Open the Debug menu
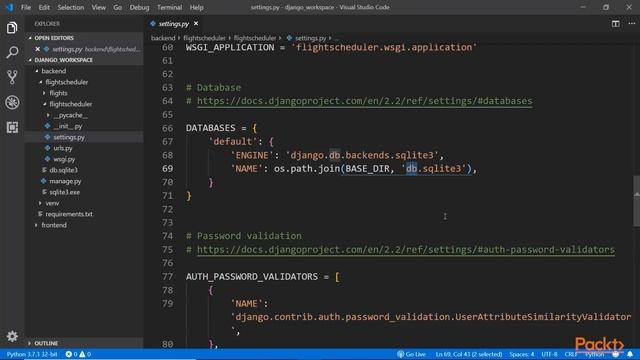 pos(139,7)
